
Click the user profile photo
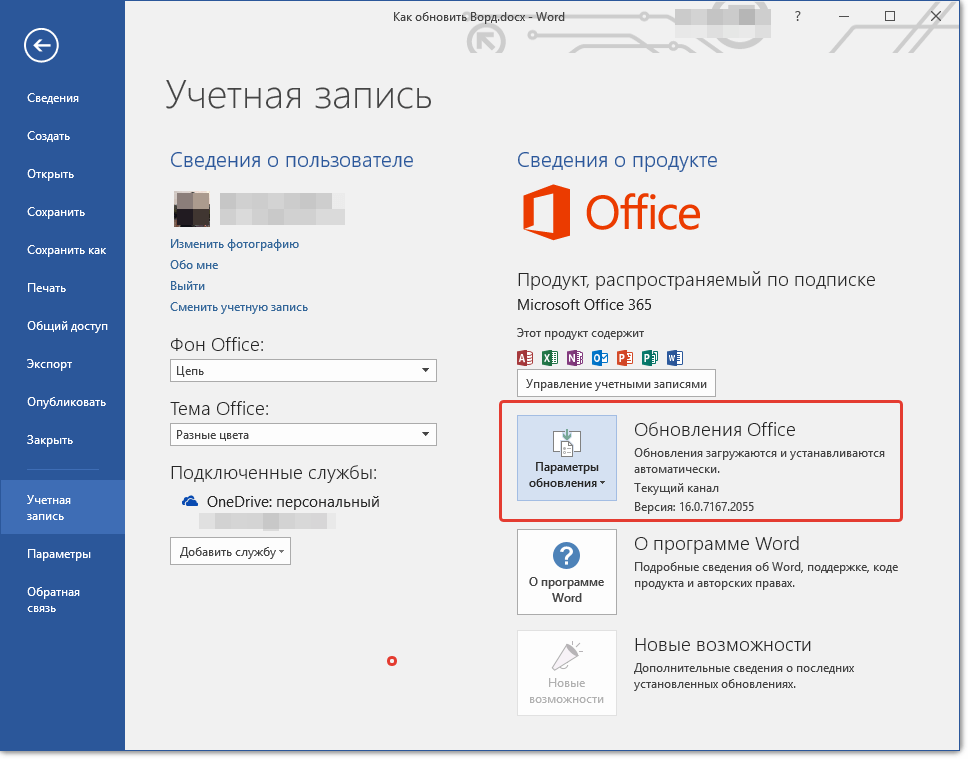pos(191,209)
